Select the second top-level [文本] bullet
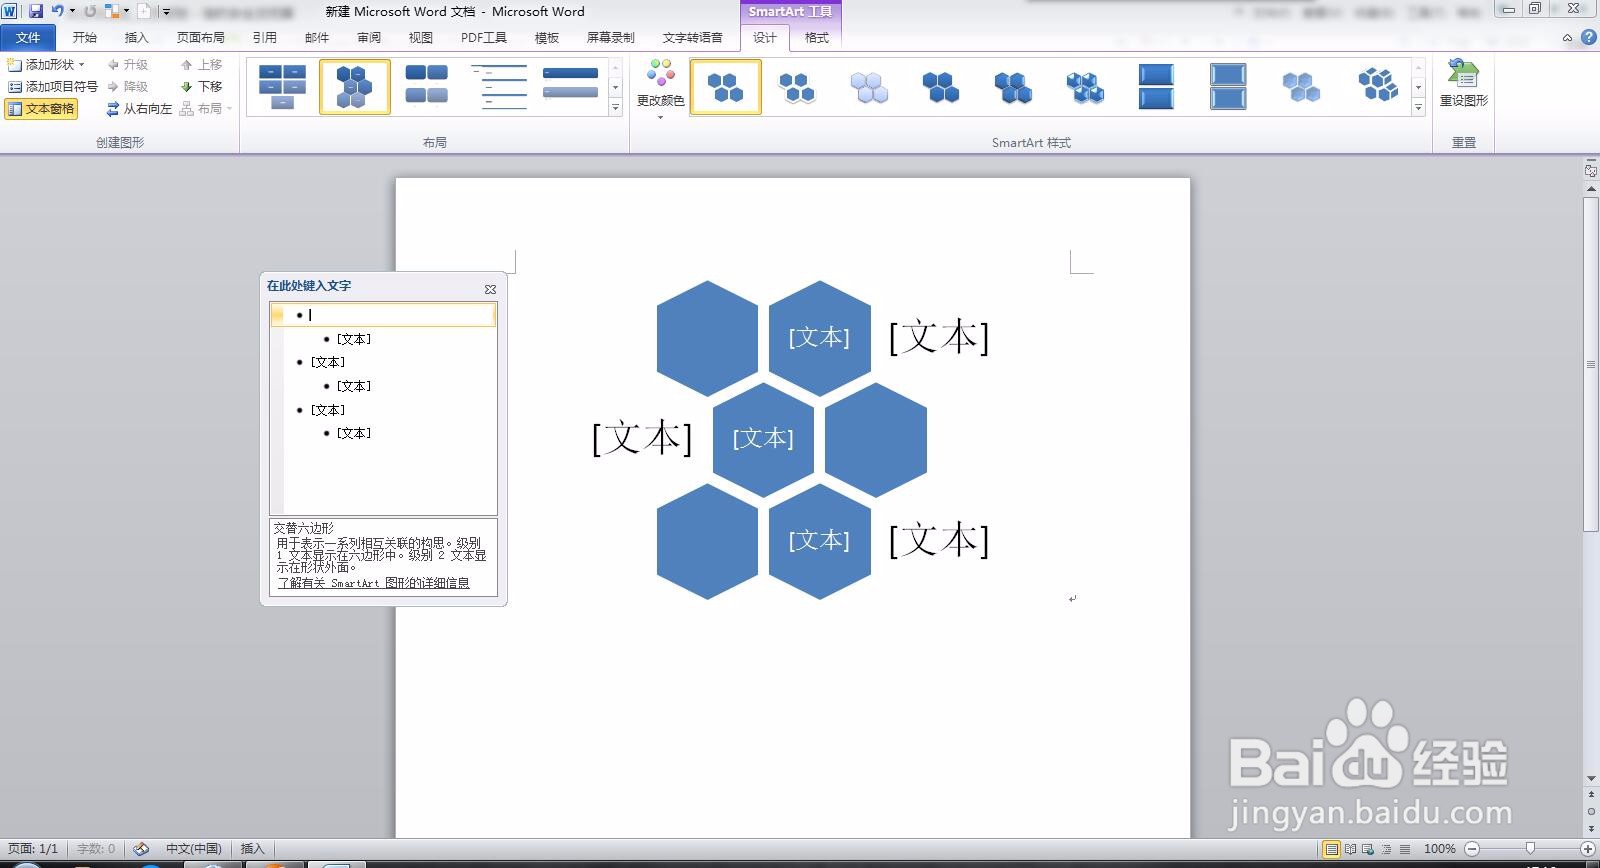 click(x=328, y=362)
